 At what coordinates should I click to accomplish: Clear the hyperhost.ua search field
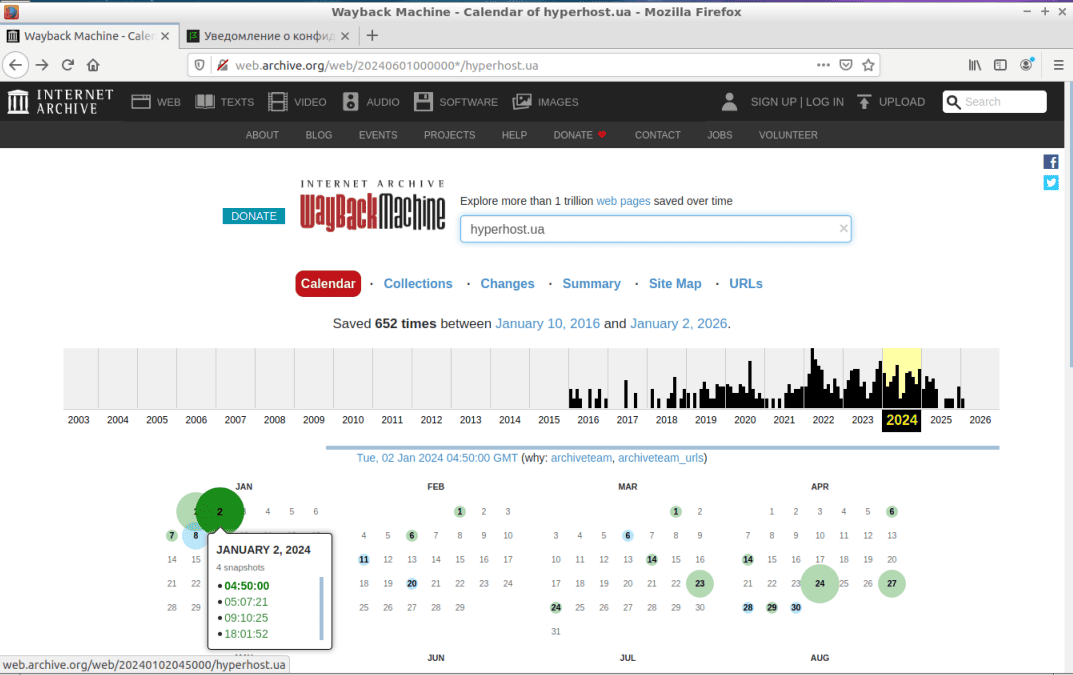843,228
